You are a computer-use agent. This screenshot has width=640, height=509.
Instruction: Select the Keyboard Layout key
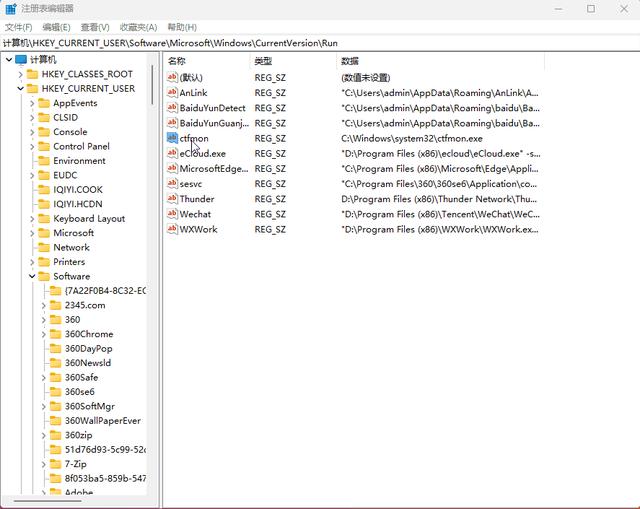tap(89, 219)
